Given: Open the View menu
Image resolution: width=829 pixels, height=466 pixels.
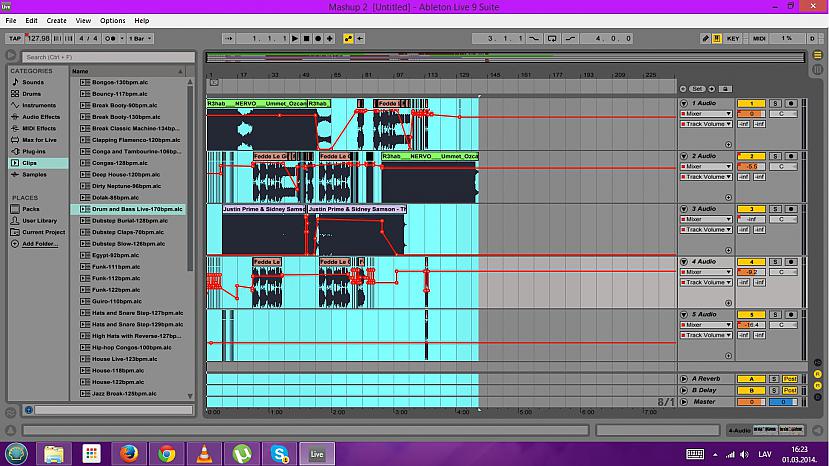Looking at the screenshot, I should pyautogui.click(x=83, y=21).
